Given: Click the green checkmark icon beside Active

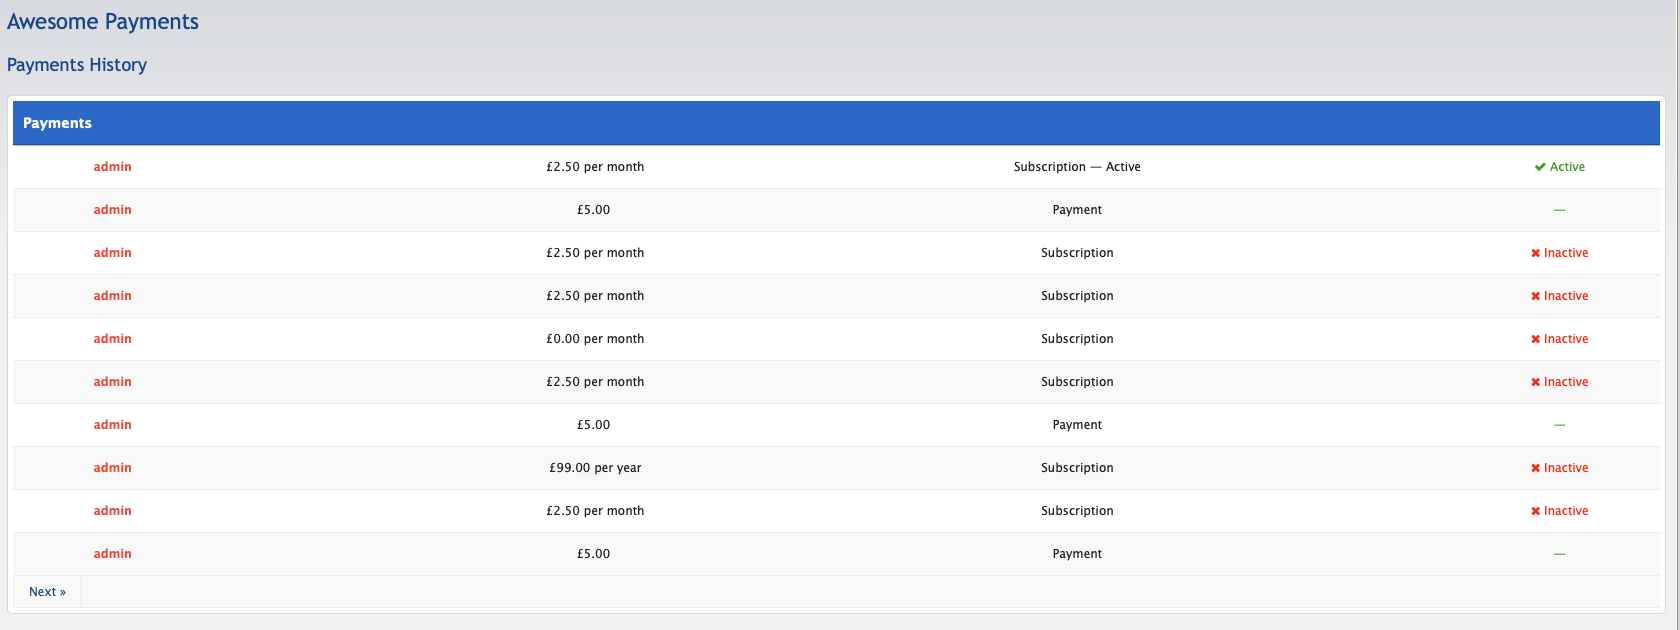Looking at the screenshot, I should [1540, 167].
